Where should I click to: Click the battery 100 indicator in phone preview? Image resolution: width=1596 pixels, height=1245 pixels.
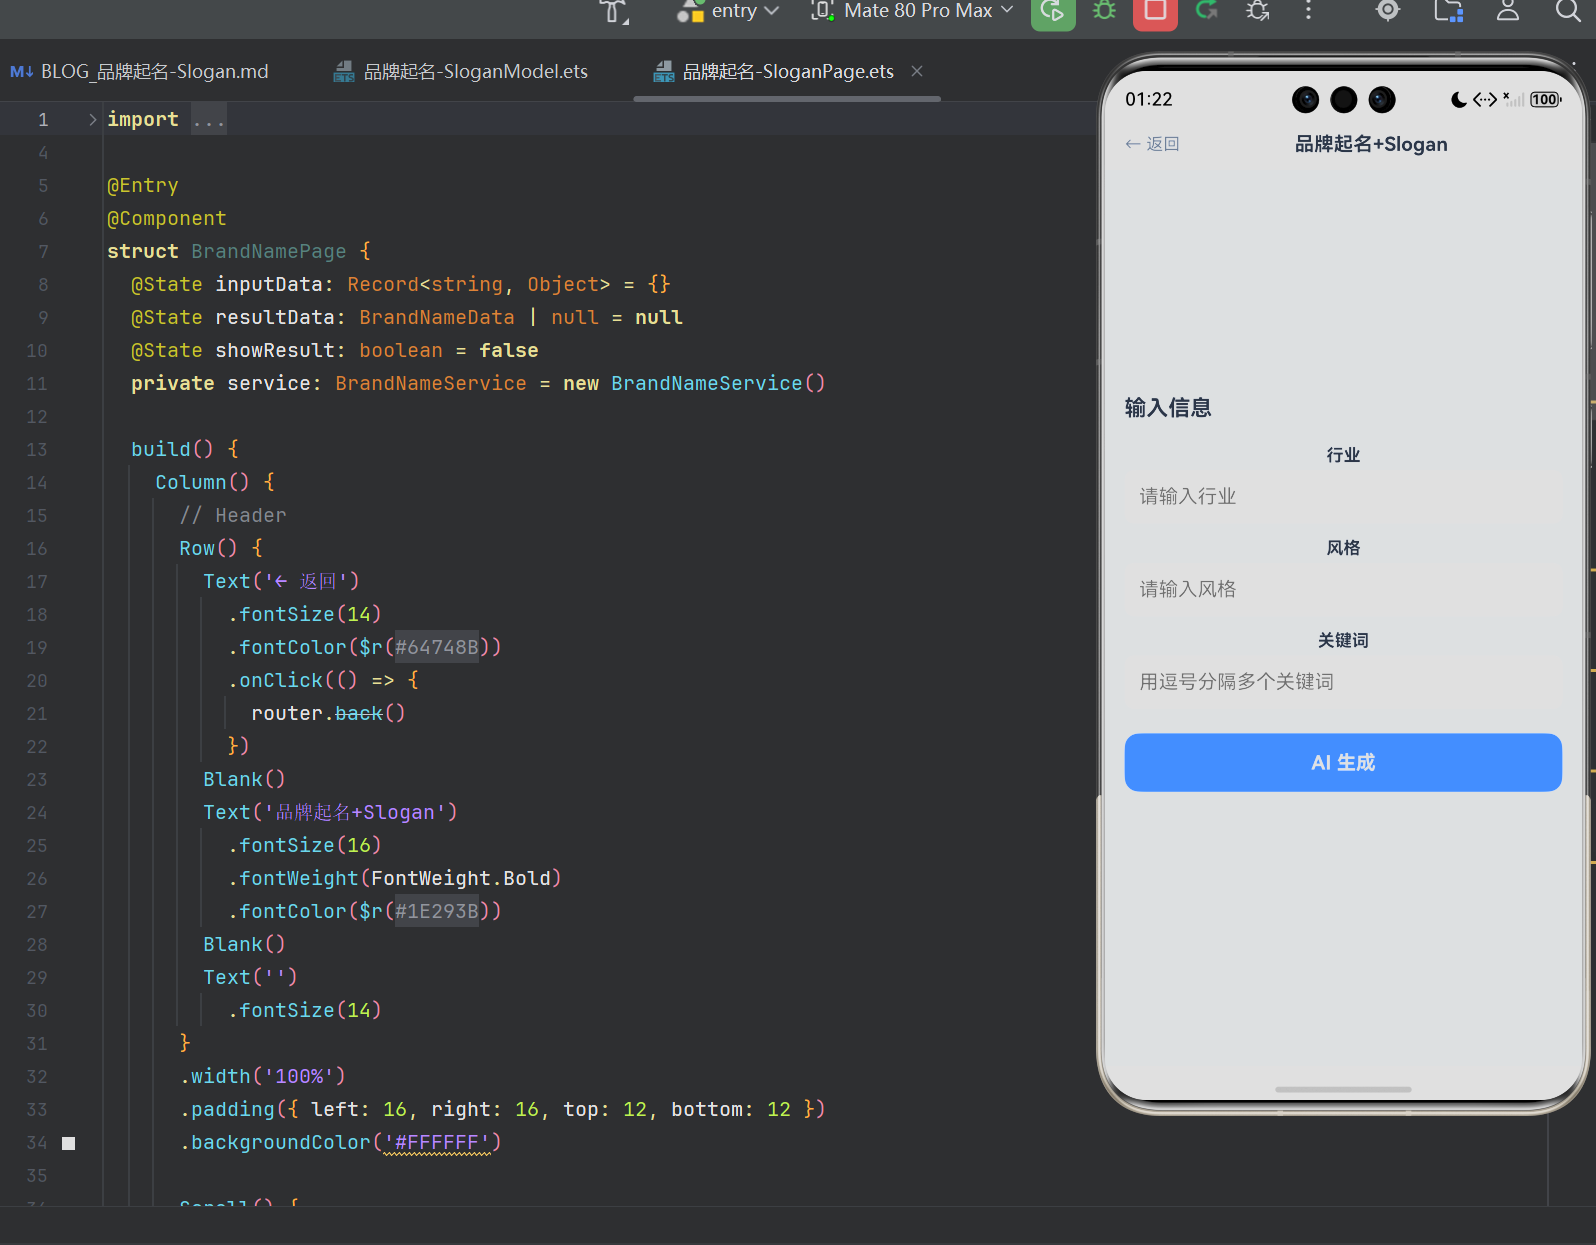click(1545, 99)
